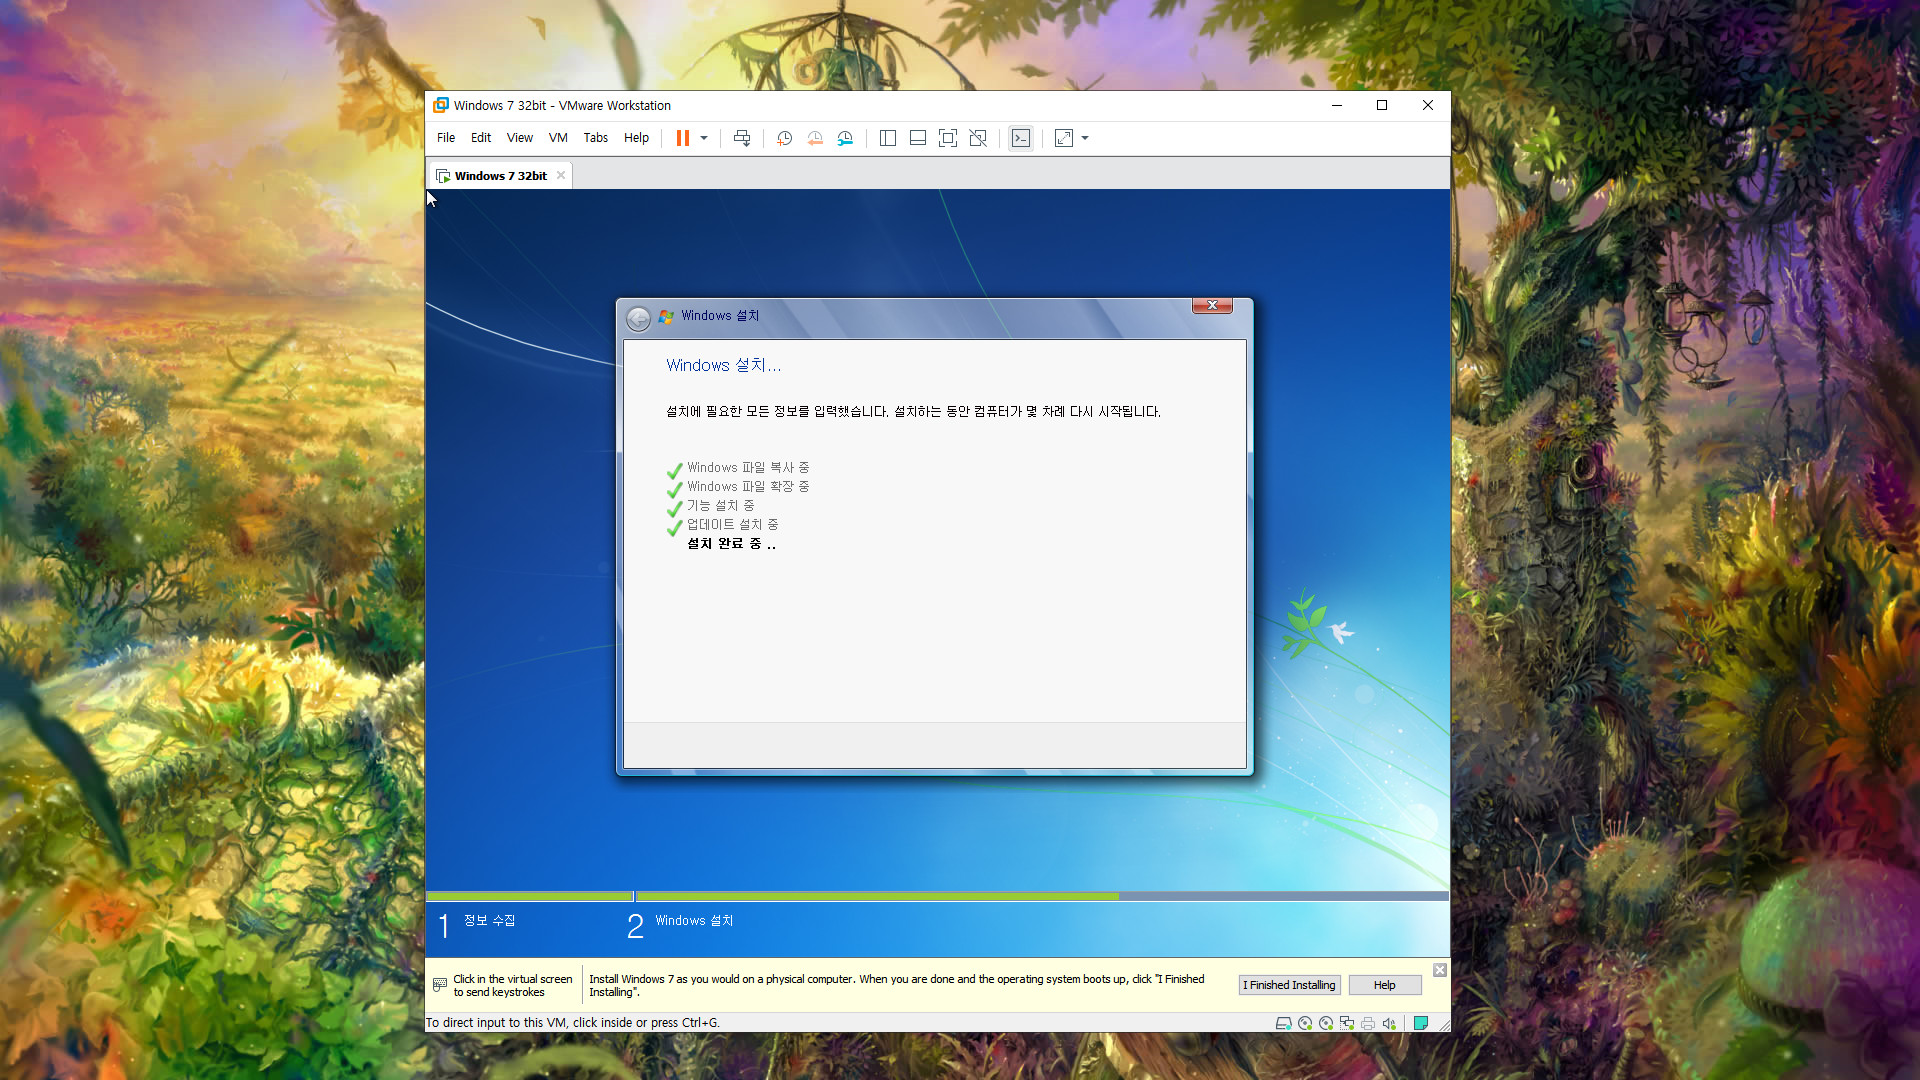The height and width of the screenshot is (1080, 1920).
Task: Toggle the thumbnail bar at the bottom
Action: (x=917, y=138)
